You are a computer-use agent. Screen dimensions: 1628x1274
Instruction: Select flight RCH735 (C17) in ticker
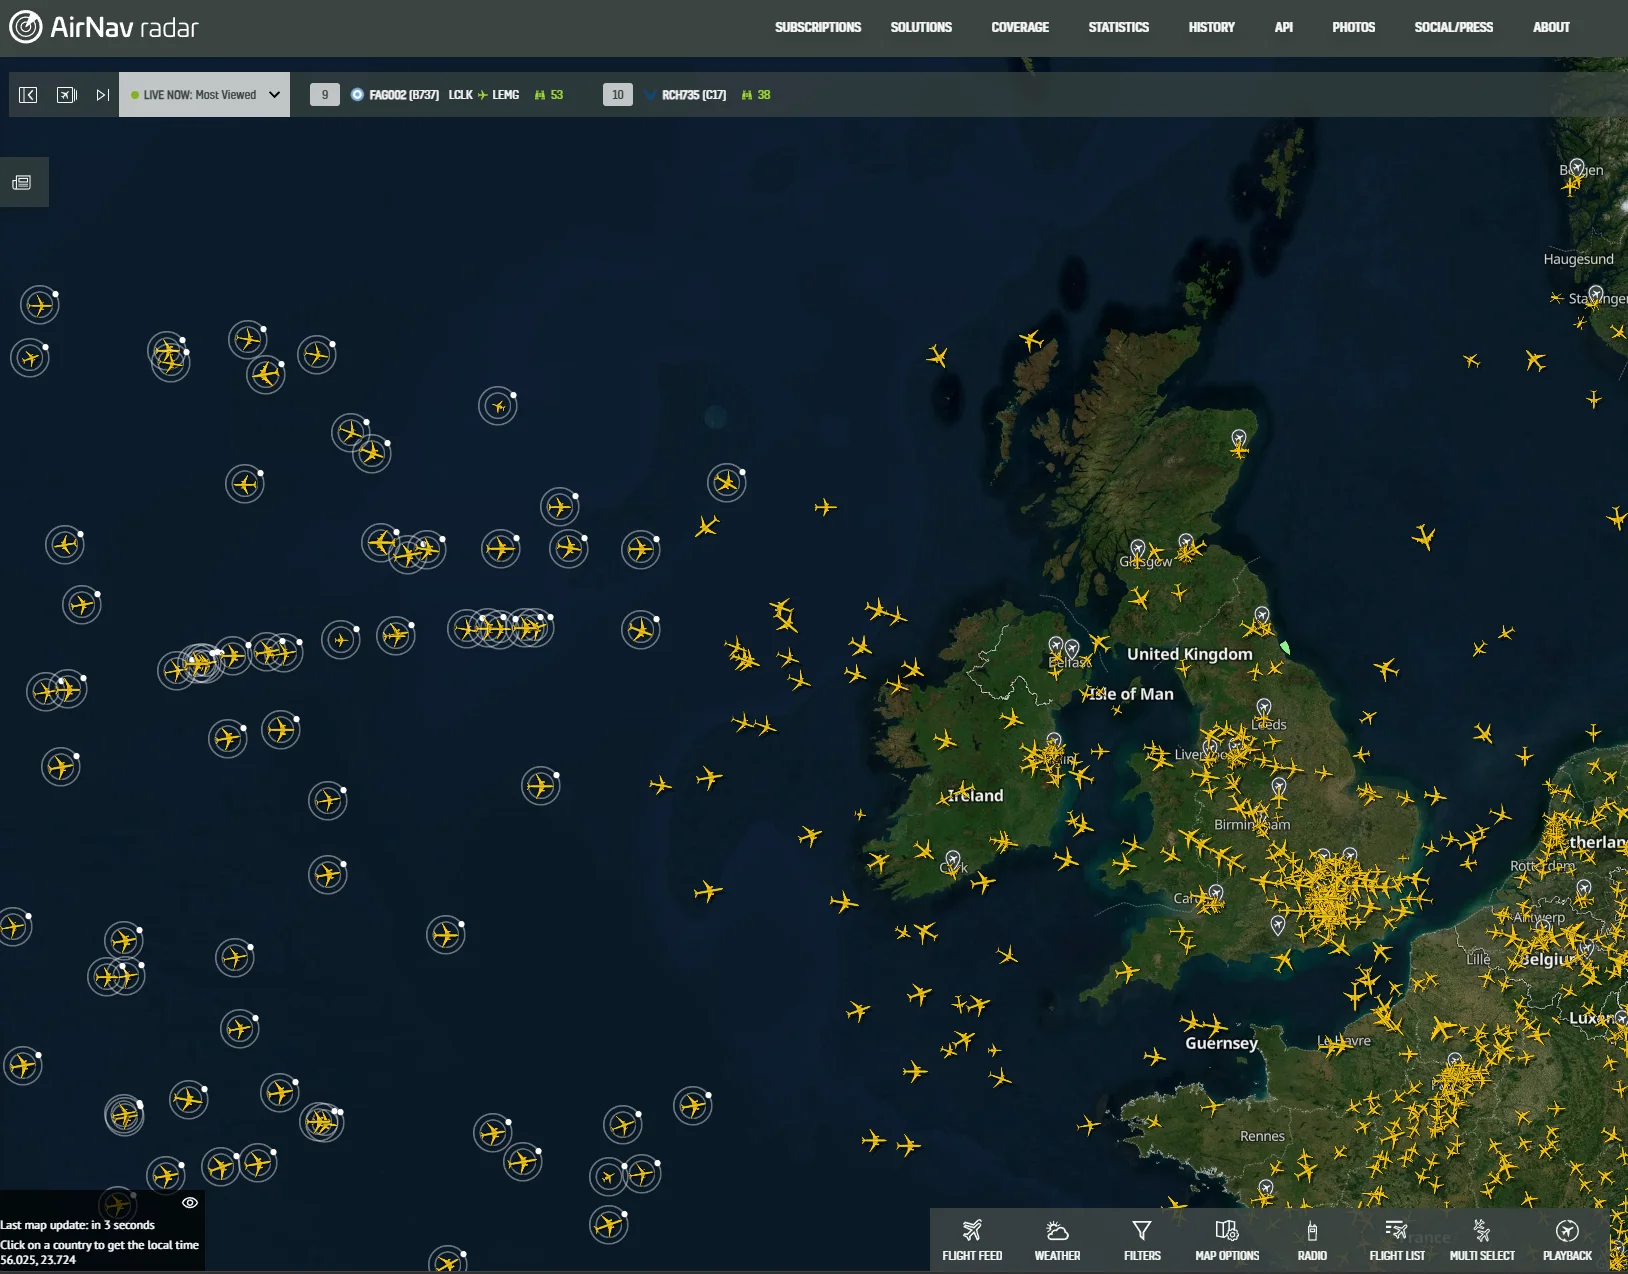[x=693, y=95]
